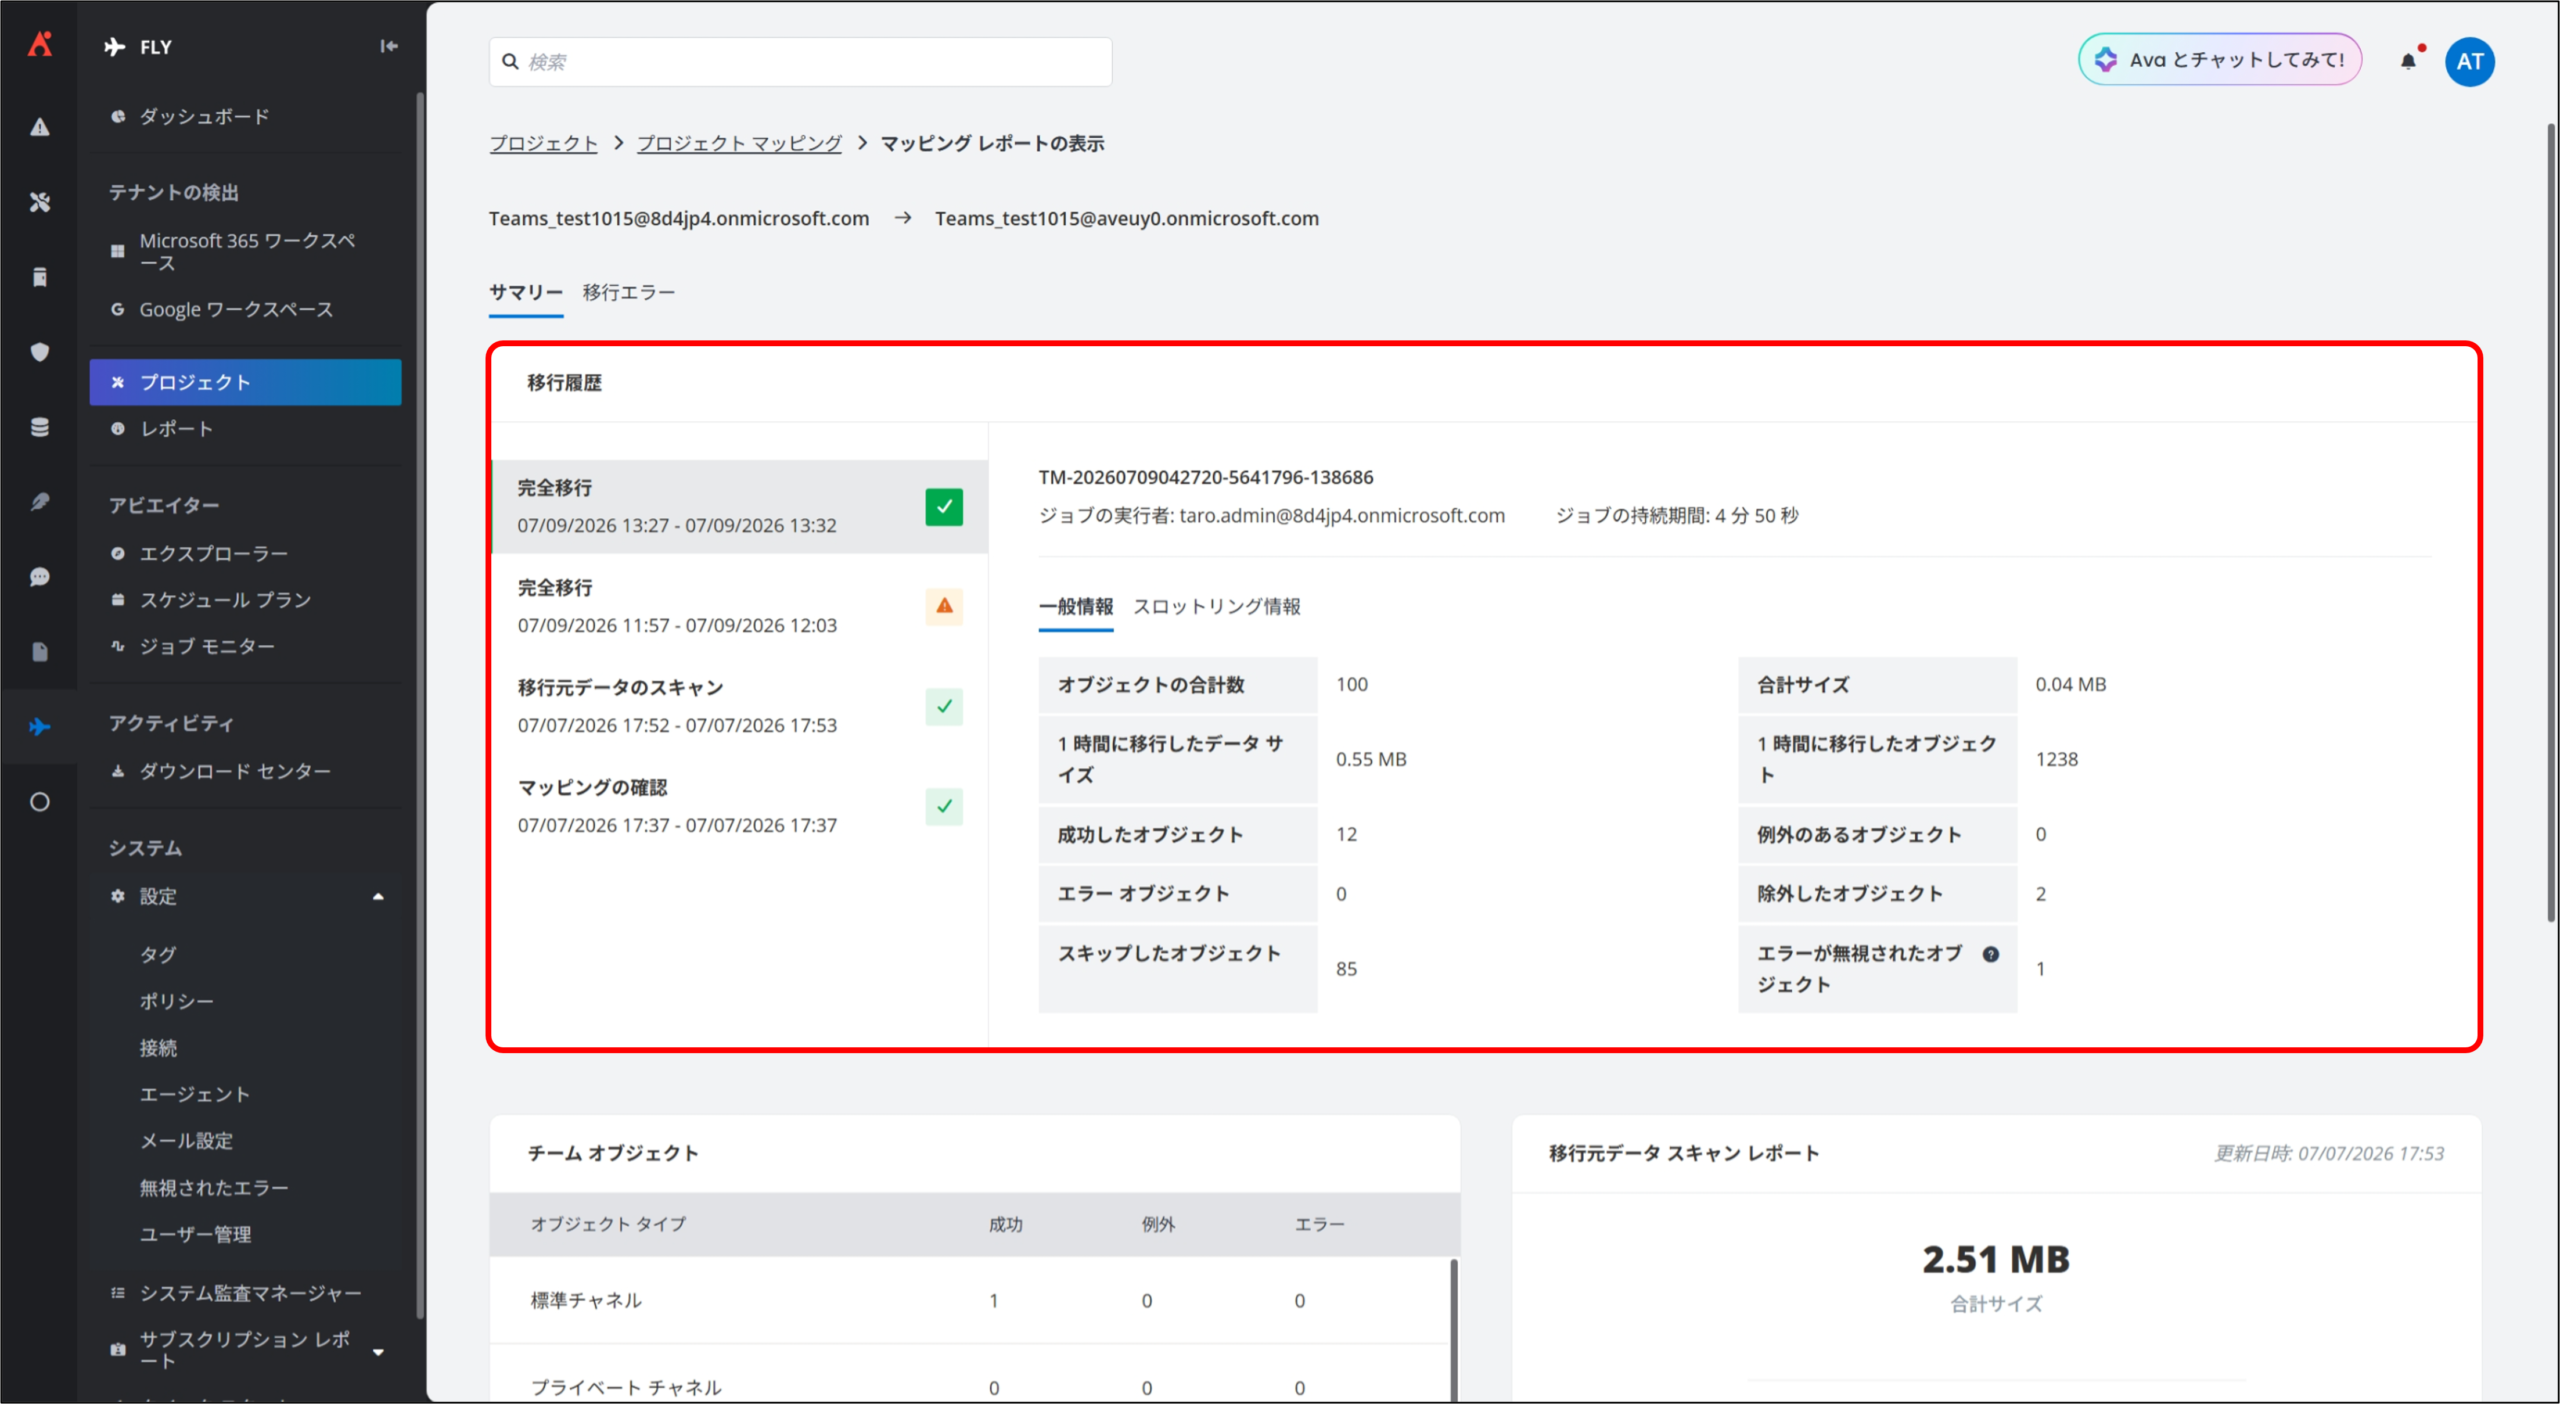
Task: Switch to the 移行エラー tab
Action: point(628,292)
